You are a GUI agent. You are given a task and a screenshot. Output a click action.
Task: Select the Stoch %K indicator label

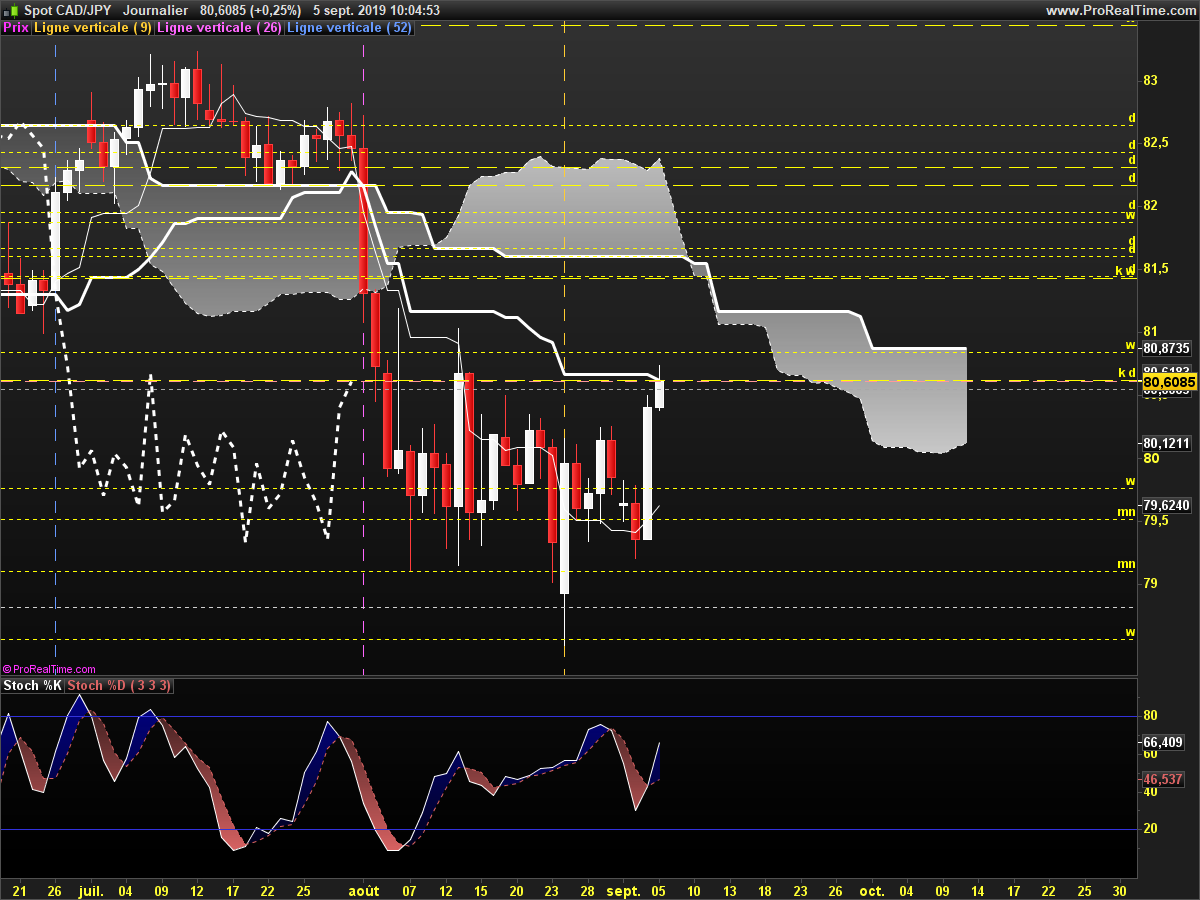point(33,685)
